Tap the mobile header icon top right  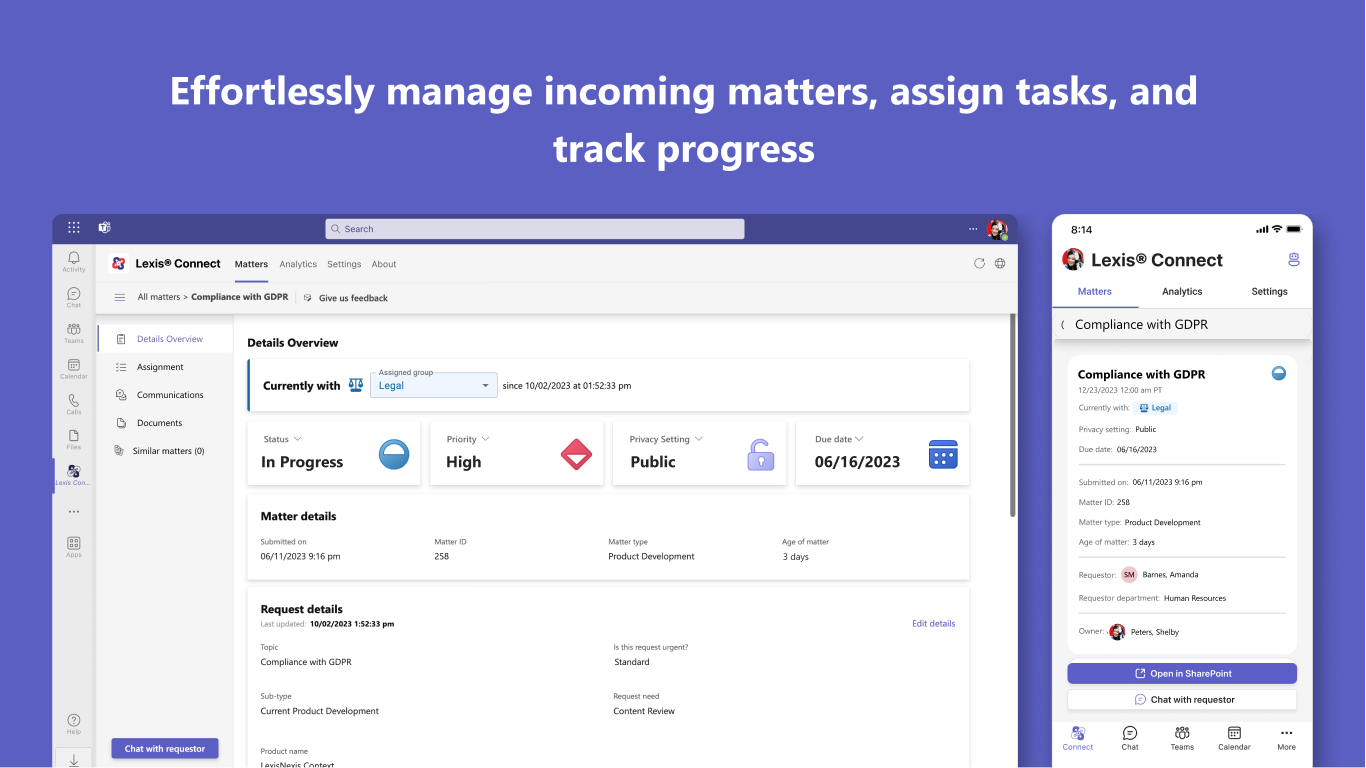[1294, 260]
